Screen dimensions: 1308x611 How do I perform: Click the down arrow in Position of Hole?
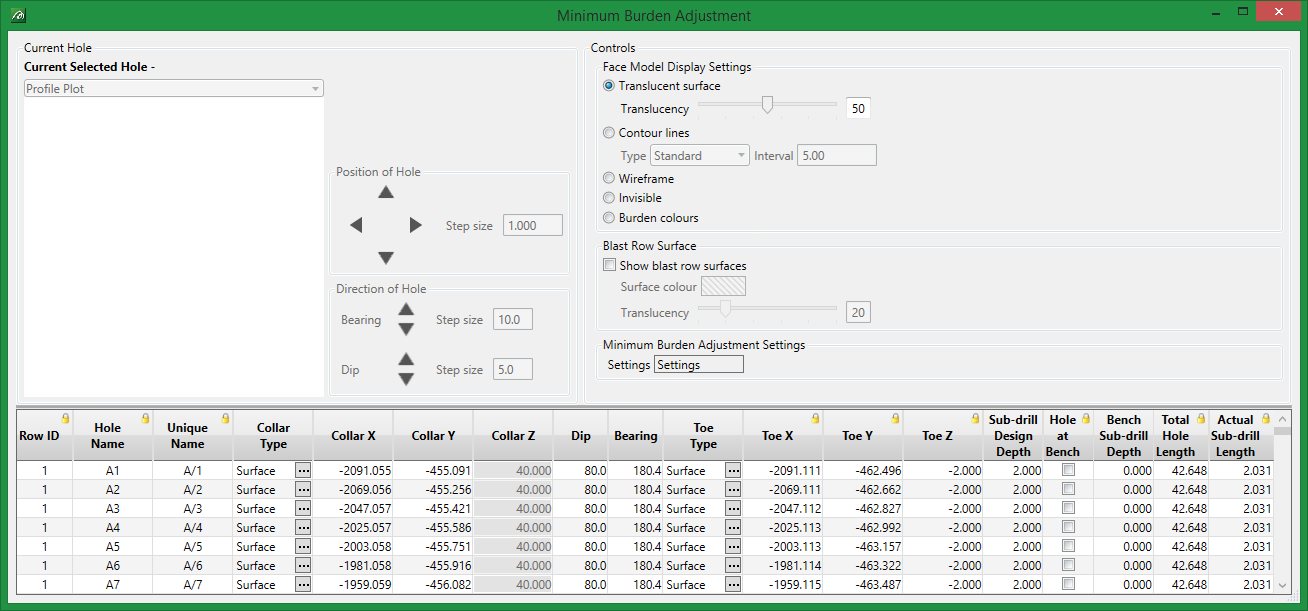point(385,258)
